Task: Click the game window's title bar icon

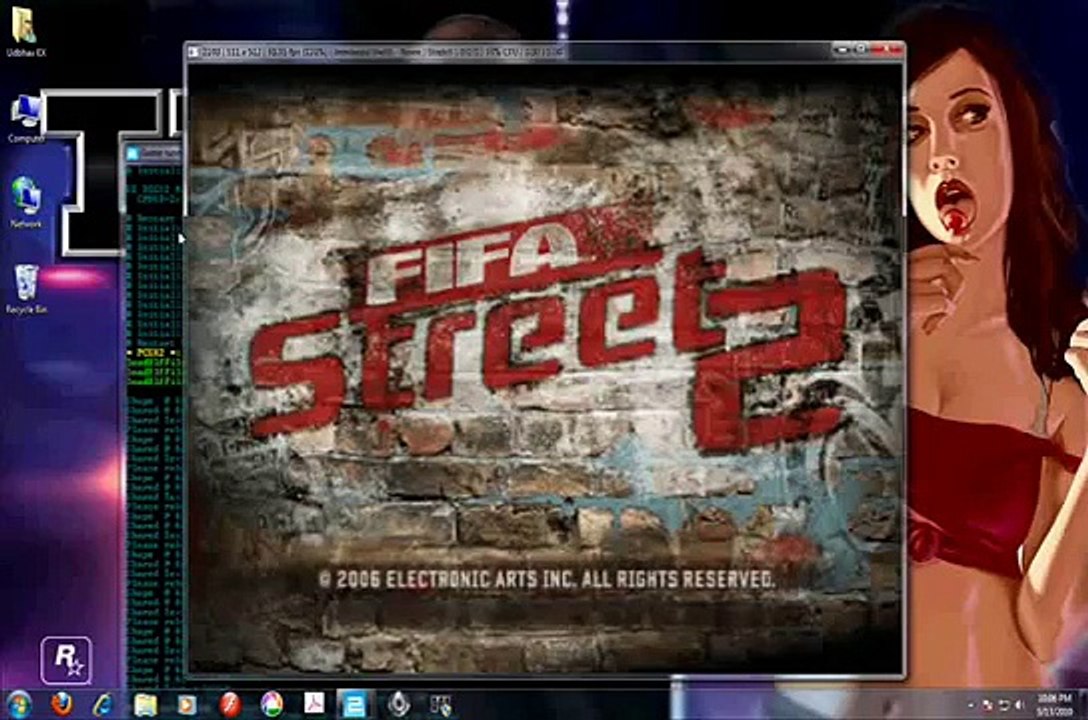Action: point(194,51)
